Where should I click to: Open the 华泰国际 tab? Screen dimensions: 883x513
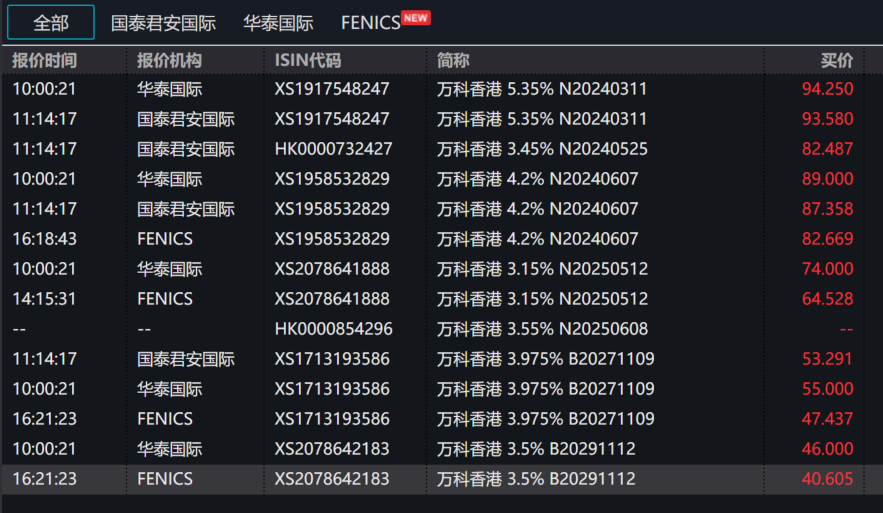pyautogui.click(x=278, y=22)
